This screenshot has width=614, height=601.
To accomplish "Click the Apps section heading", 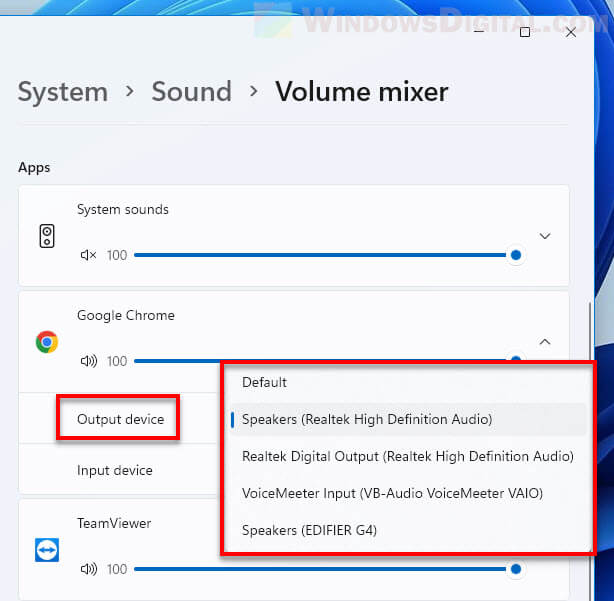I will click(34, 168).
